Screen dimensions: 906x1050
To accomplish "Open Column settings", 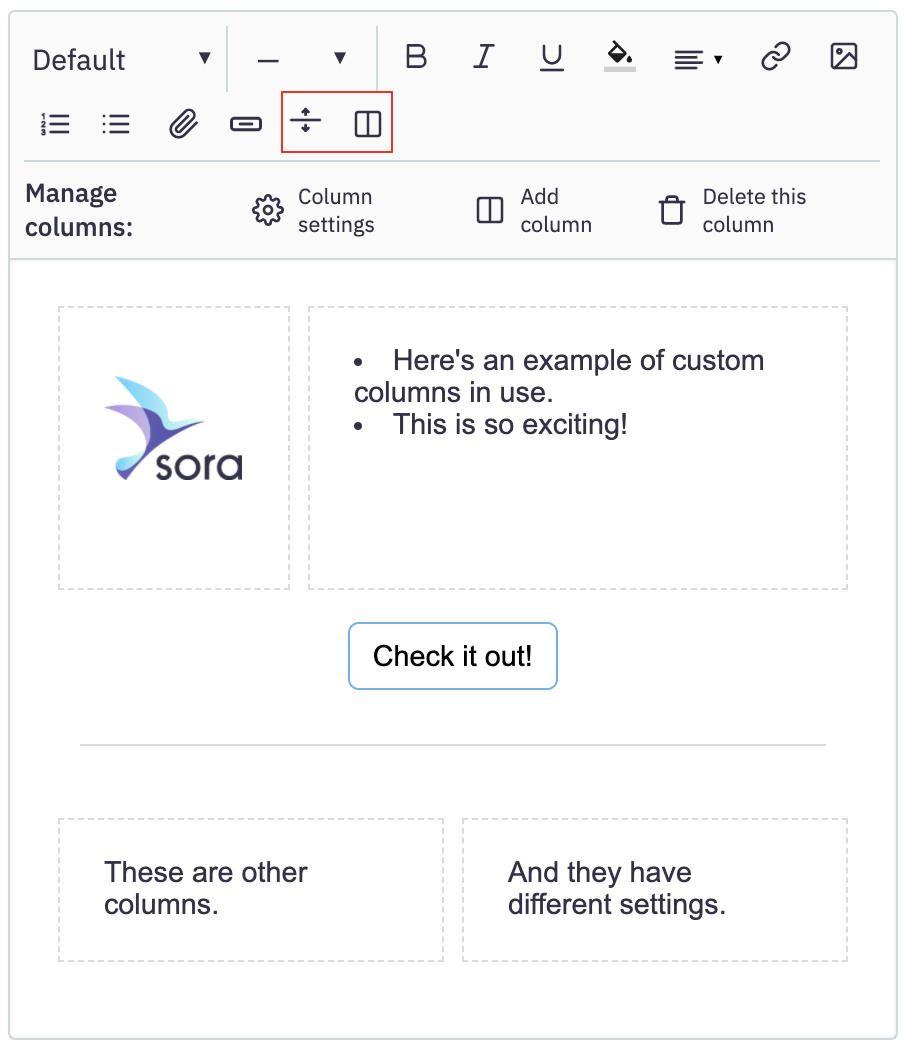I will (x=313, y=210).
